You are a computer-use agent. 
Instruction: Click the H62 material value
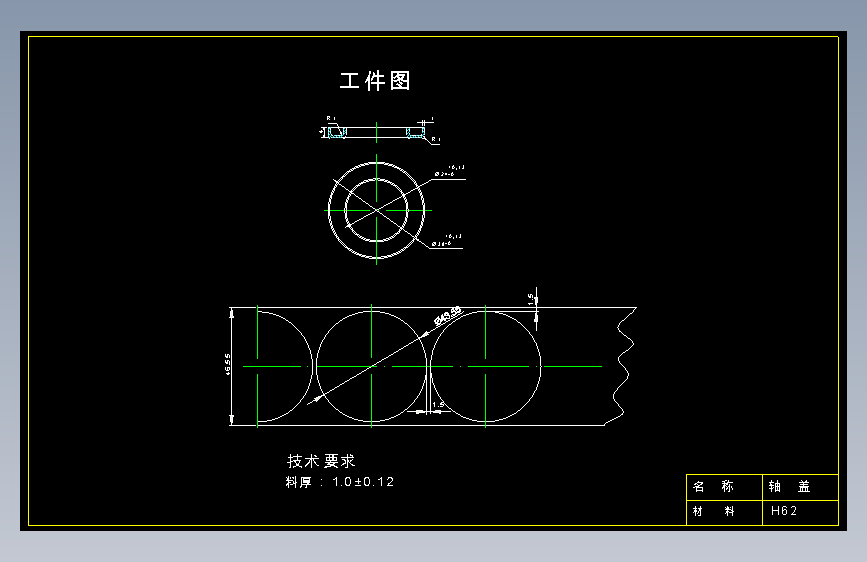pos(784,511)
